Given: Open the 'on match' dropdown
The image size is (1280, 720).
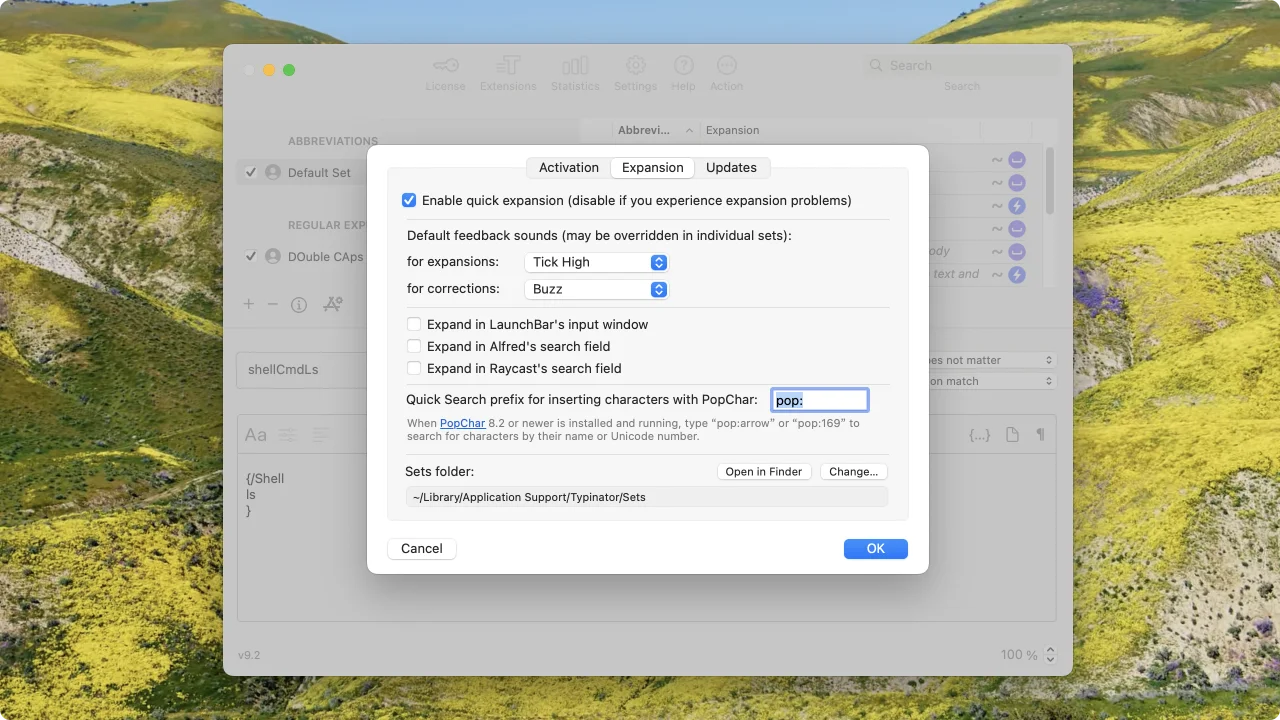Looking at the screenshot, I should click(x=988, y=381).
